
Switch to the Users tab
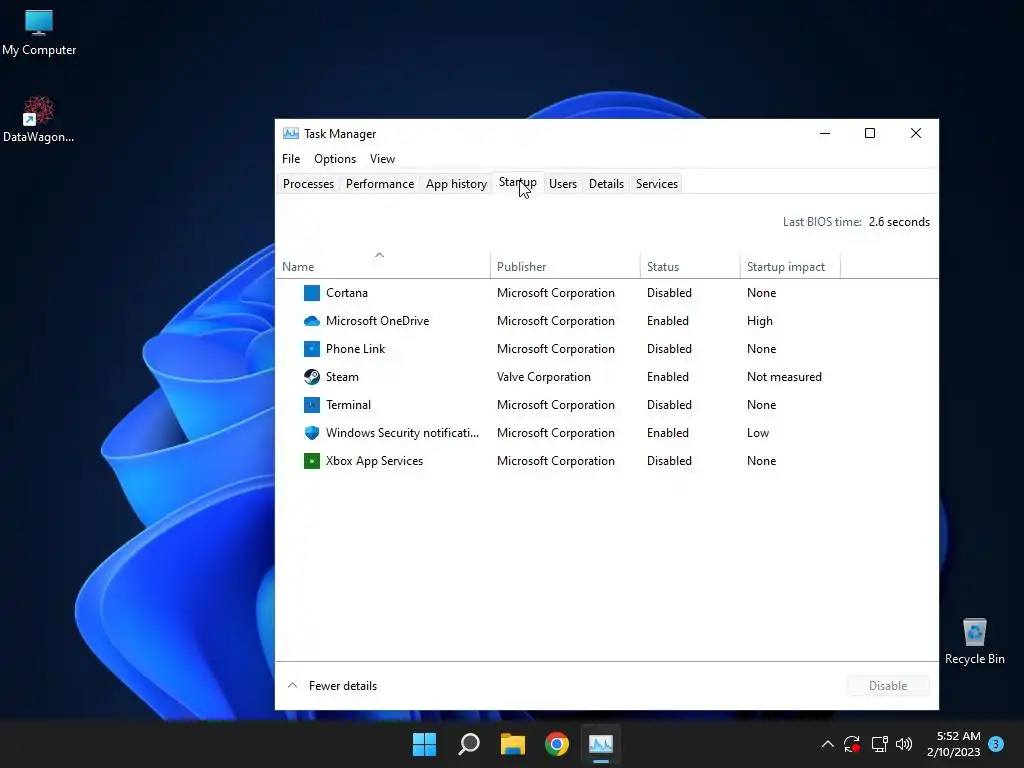(563, 184)
